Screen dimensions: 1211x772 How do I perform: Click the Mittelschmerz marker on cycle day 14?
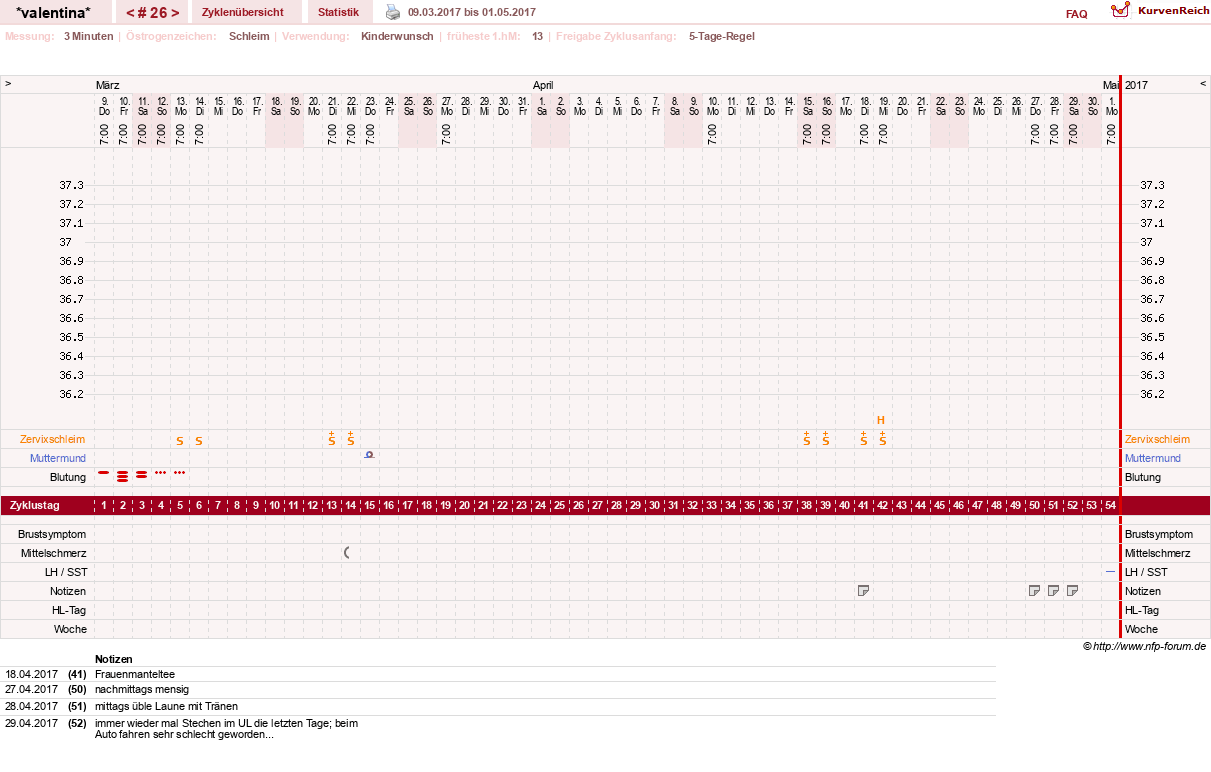click(347, 552)
